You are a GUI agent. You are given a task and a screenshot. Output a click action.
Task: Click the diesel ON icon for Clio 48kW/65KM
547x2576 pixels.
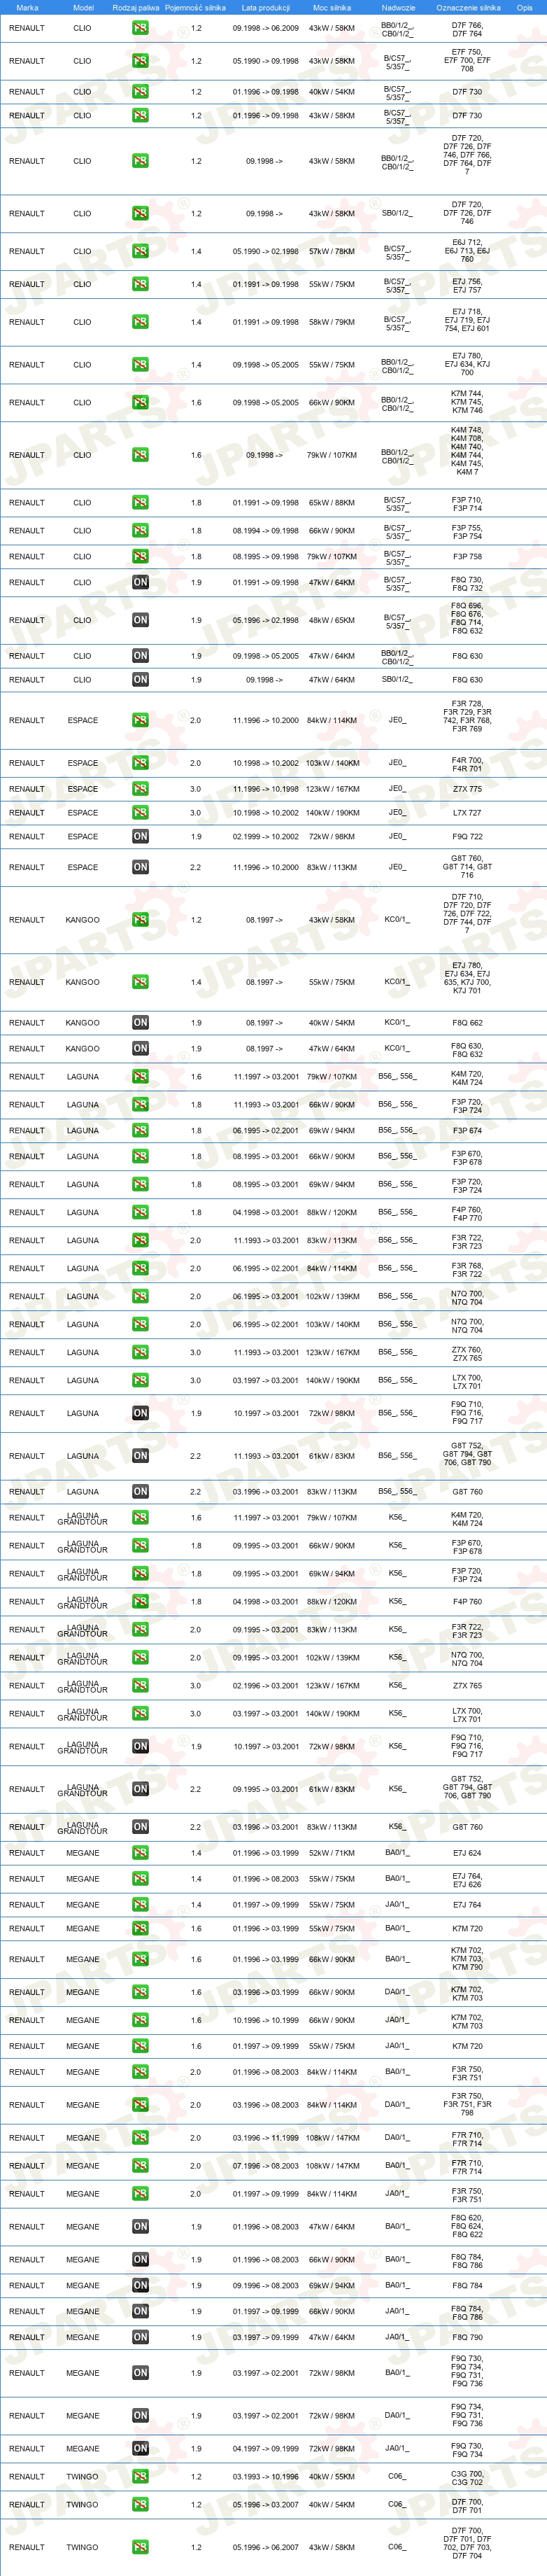coord(140,620)
